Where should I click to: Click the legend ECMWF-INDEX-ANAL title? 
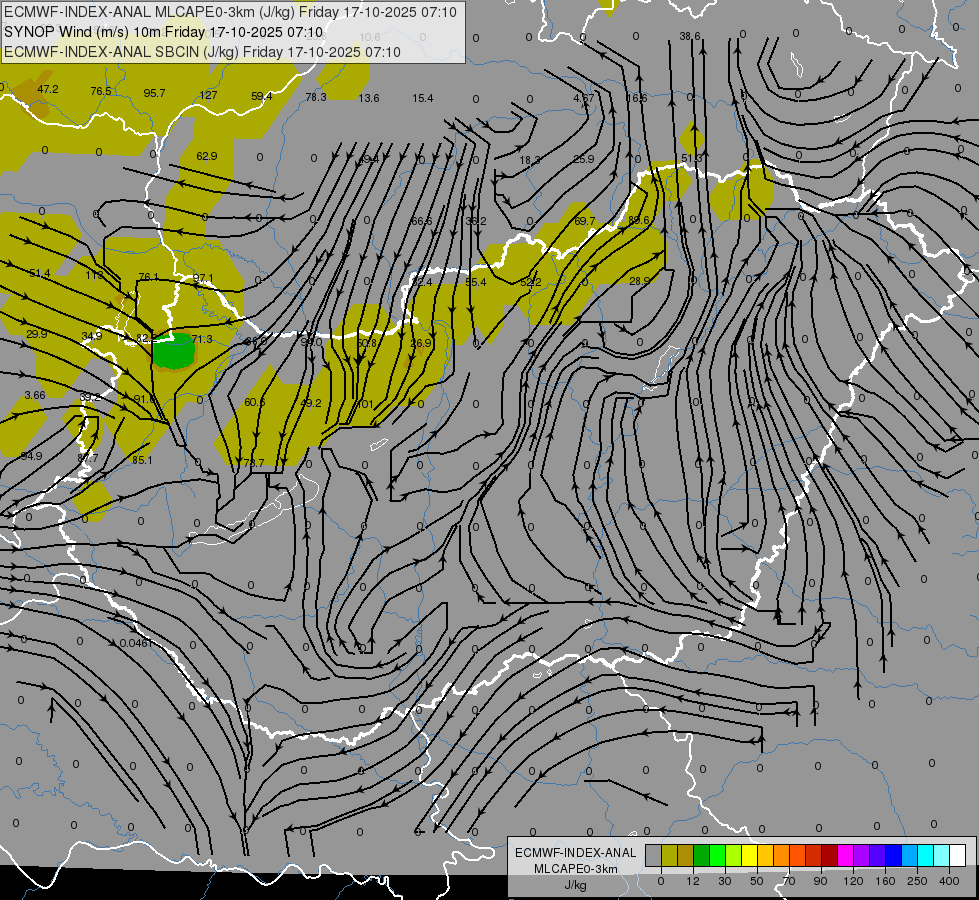(576, 853)
